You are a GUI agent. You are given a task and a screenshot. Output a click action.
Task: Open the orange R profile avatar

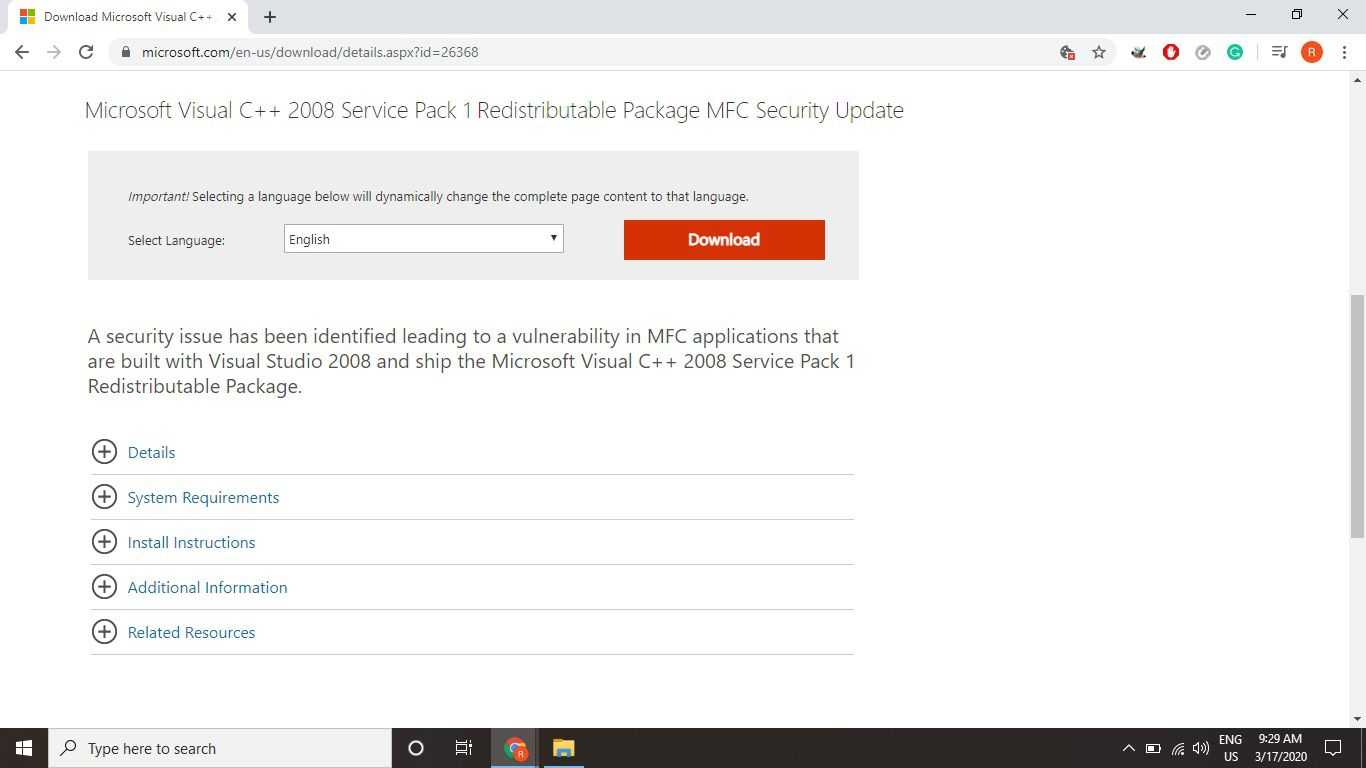click(1312, 52)
